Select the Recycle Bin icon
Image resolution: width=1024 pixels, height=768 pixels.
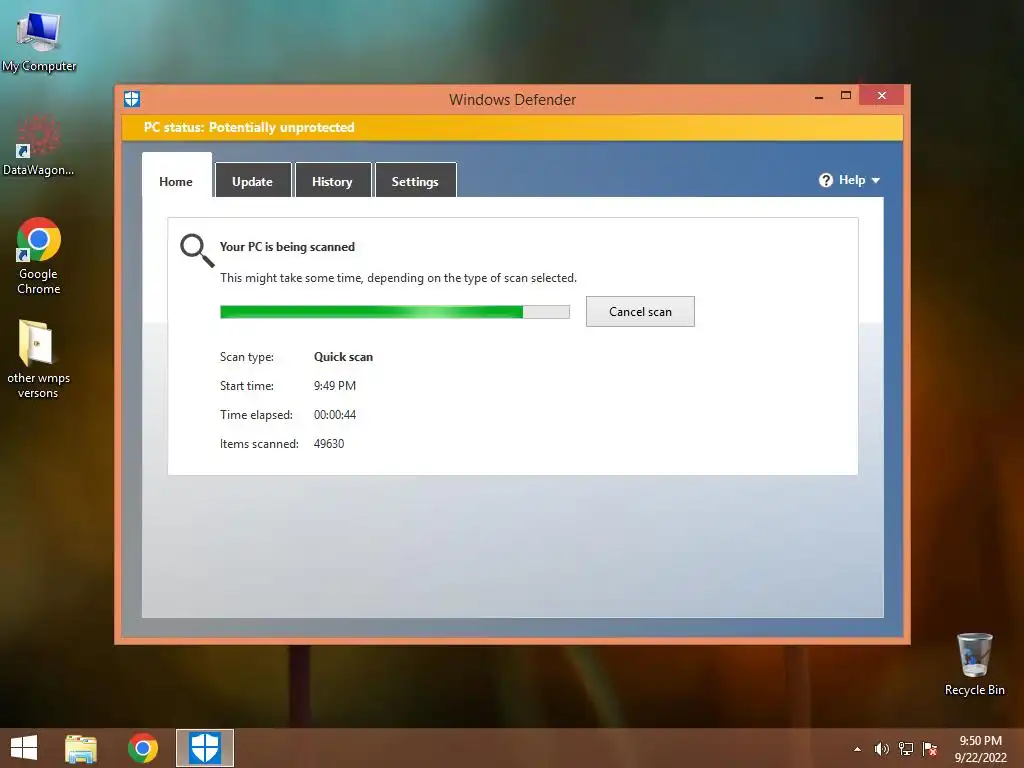point(974,664)
